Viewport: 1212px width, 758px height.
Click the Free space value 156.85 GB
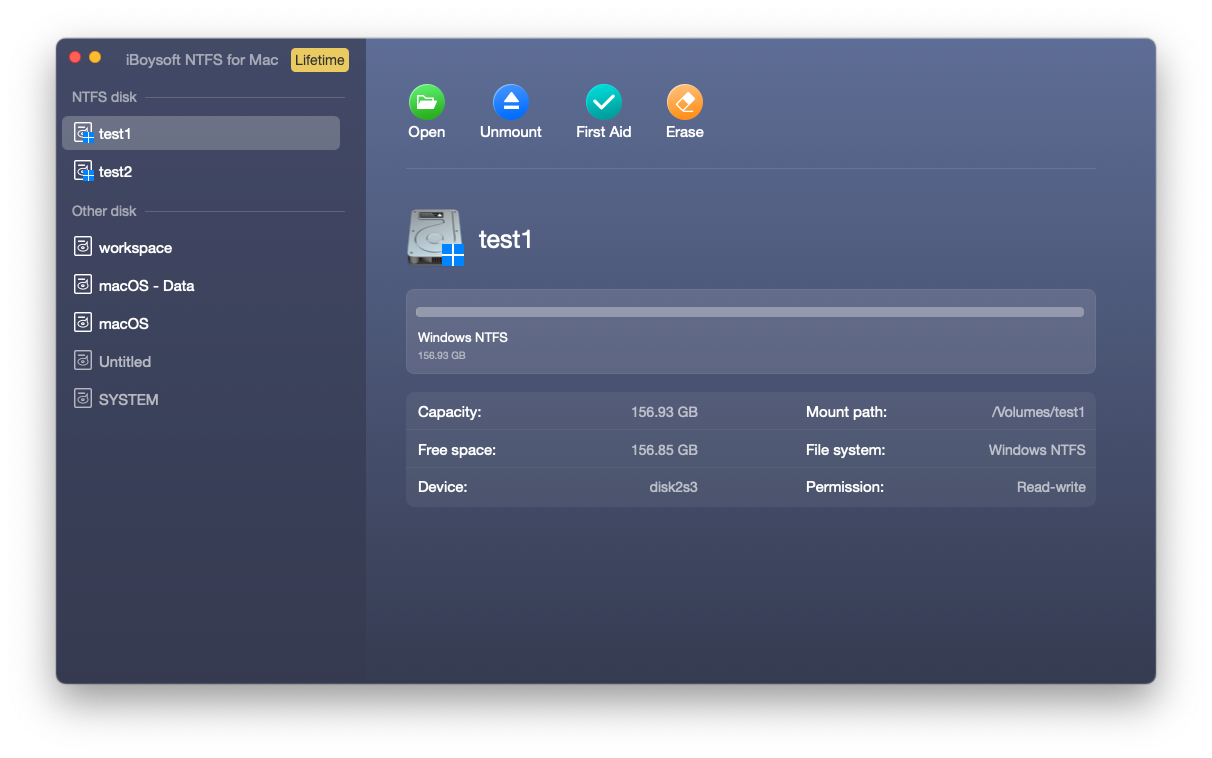[664, 450]
